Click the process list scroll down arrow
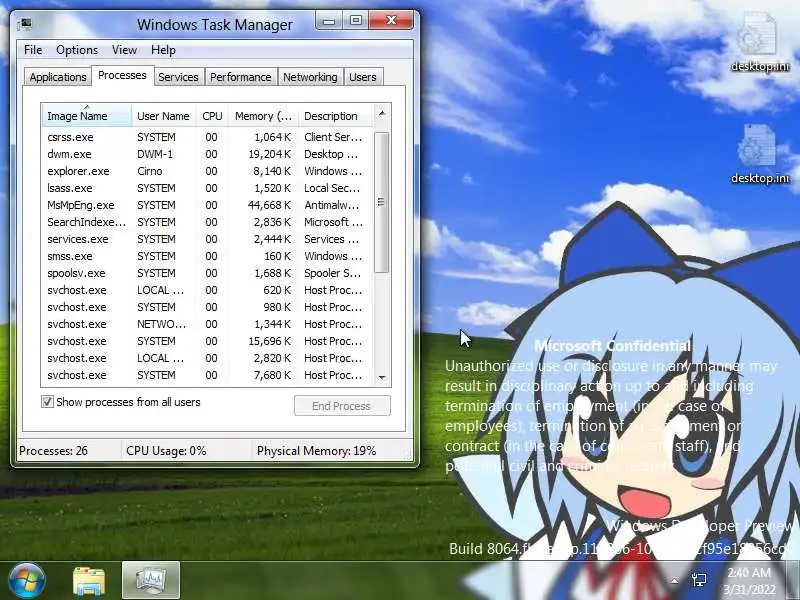 (382, 378)
